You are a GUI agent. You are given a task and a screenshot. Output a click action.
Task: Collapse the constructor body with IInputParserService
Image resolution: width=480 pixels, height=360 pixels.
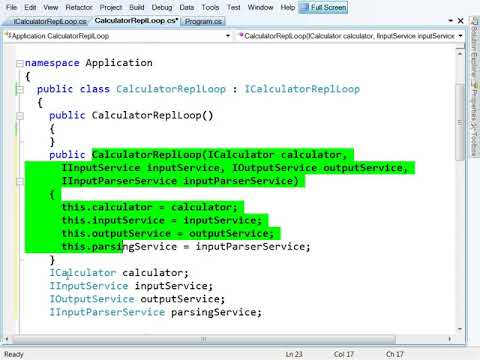[20, 181]
